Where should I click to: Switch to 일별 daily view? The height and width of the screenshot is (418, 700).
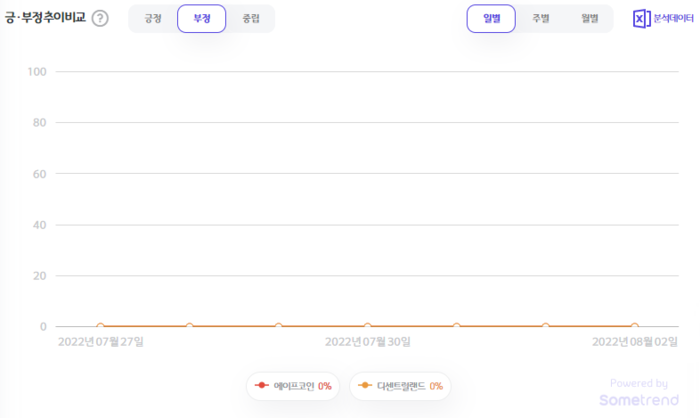tap(491, 18)
